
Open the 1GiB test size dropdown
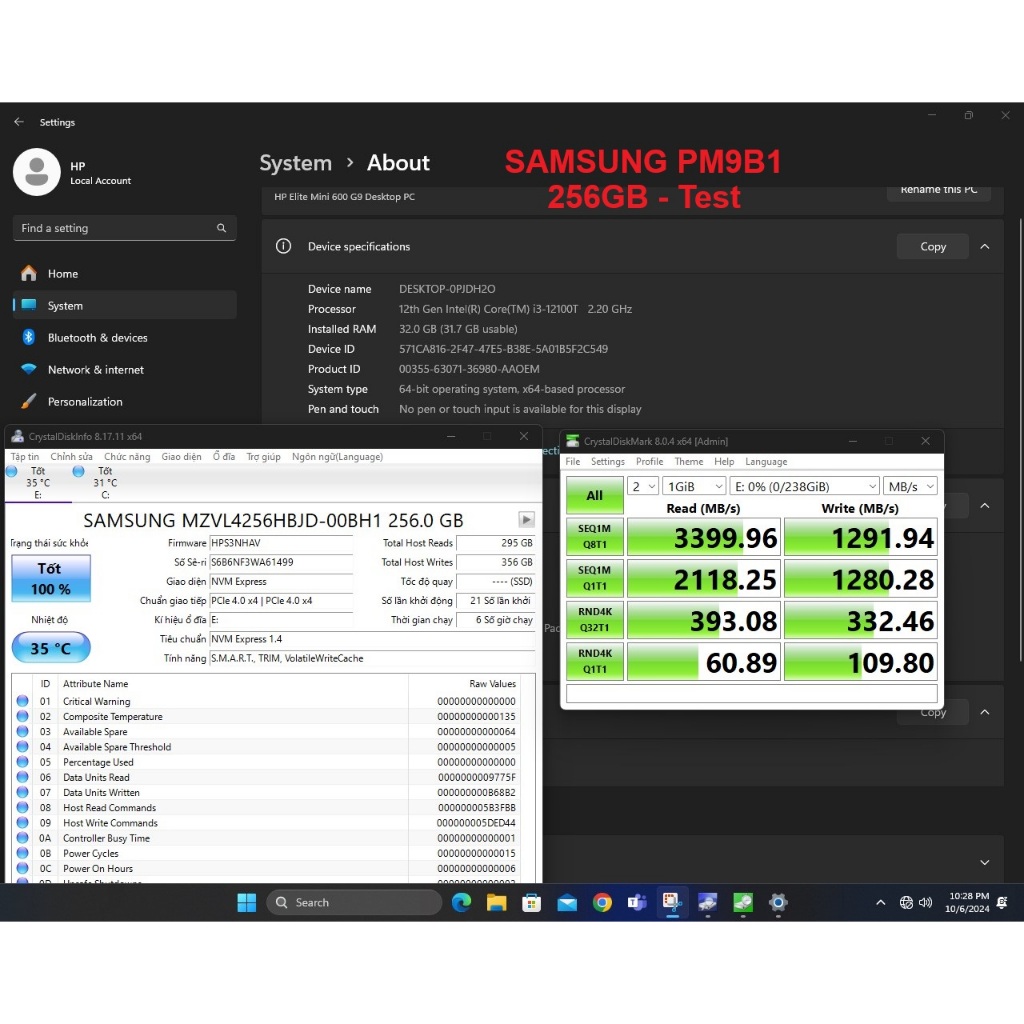pyautogui.click(x=693, y=486)
